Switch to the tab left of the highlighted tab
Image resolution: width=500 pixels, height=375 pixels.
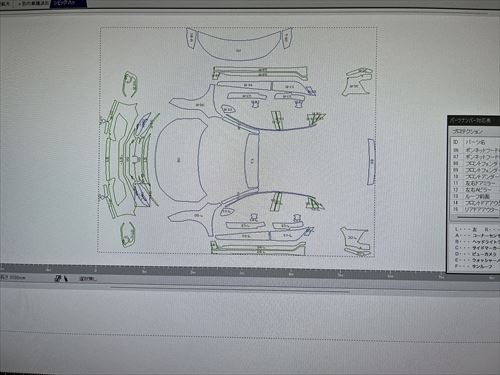[33, 4]
